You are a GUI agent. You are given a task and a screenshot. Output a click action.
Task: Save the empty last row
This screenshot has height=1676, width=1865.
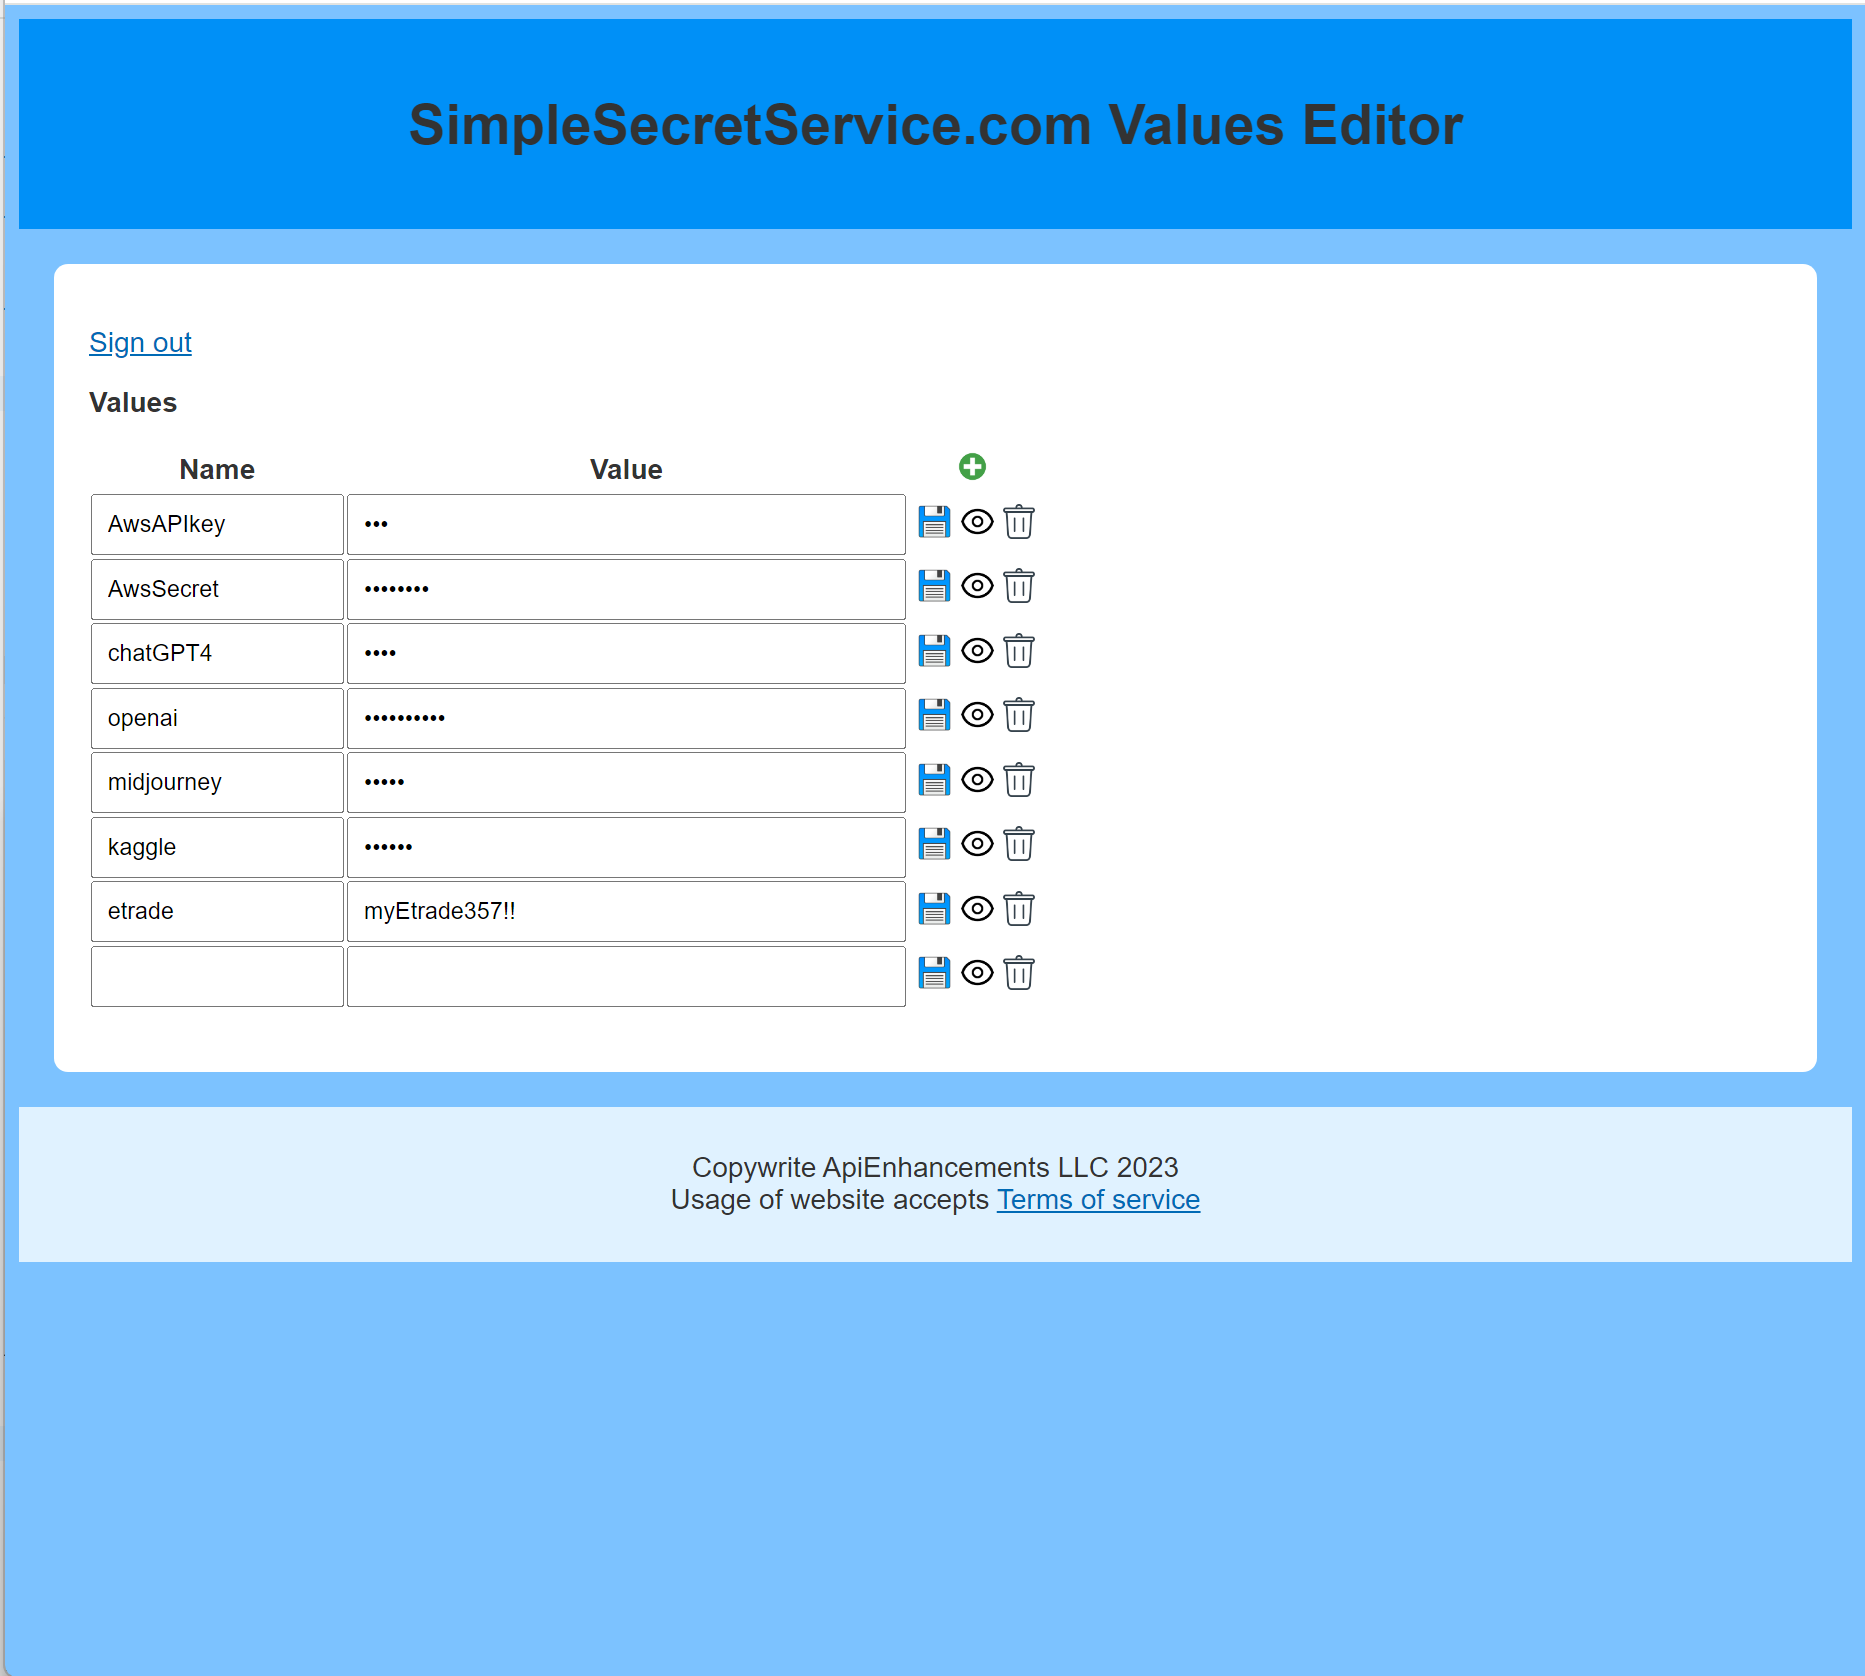tap(934, 973)
